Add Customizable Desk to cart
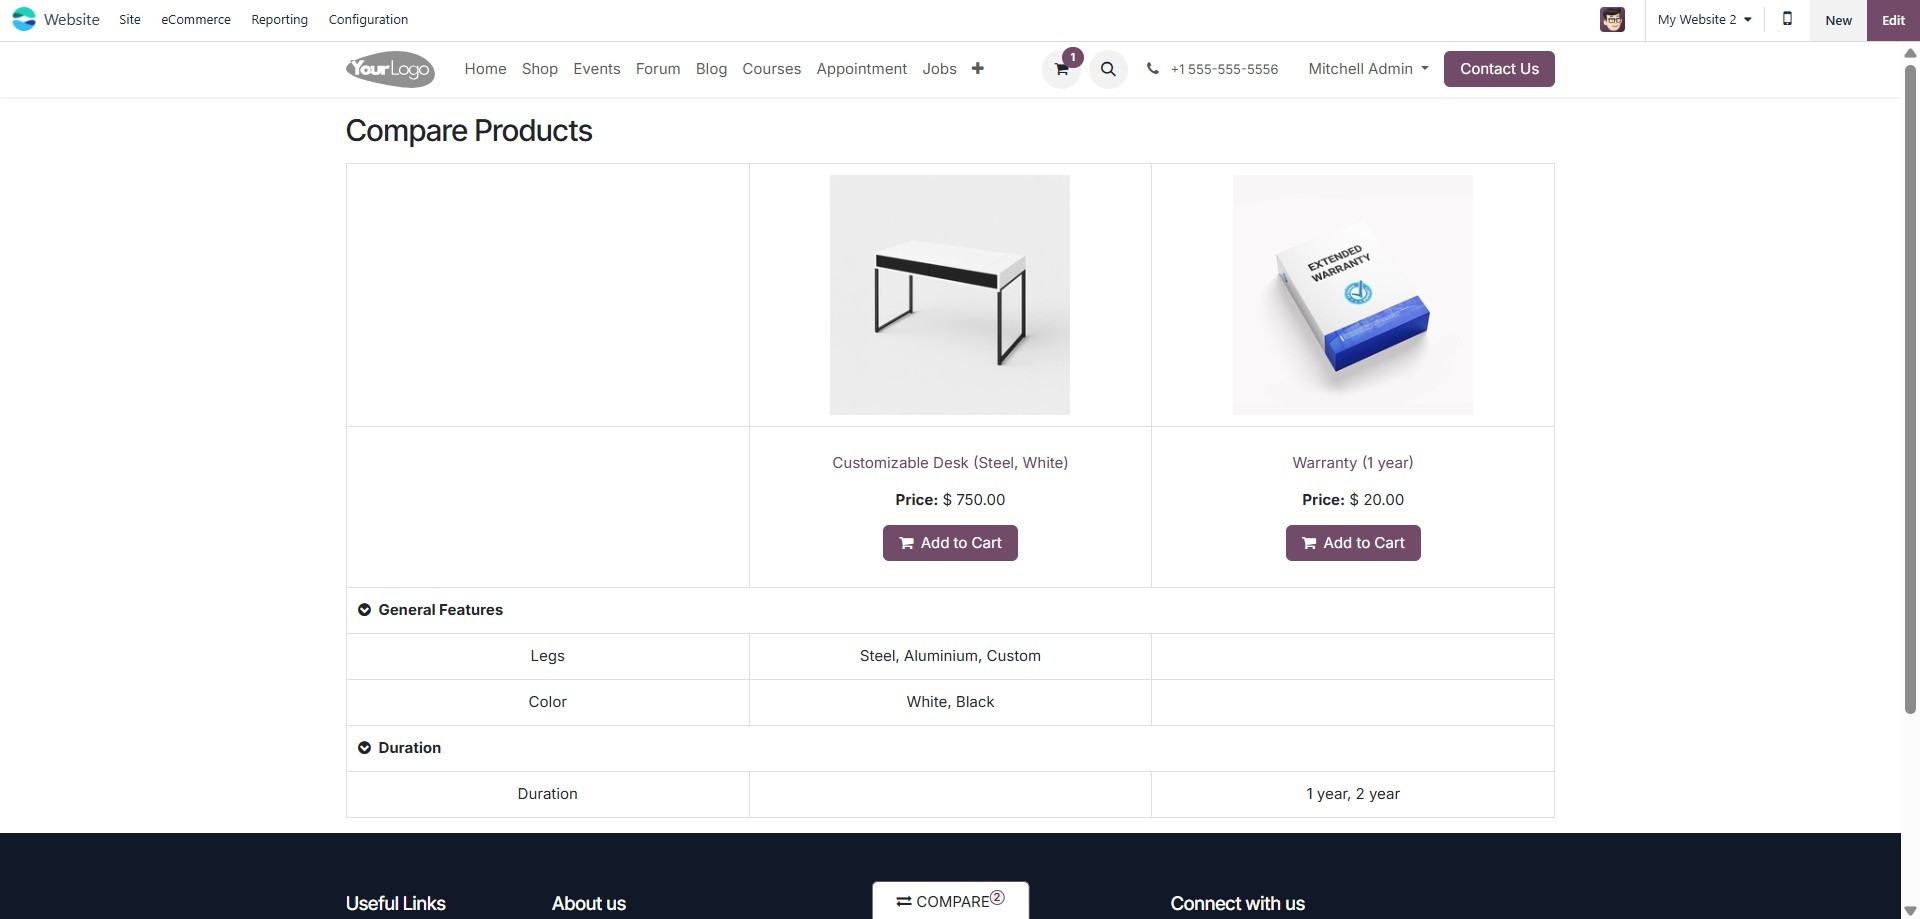 (x=950, y=543)
